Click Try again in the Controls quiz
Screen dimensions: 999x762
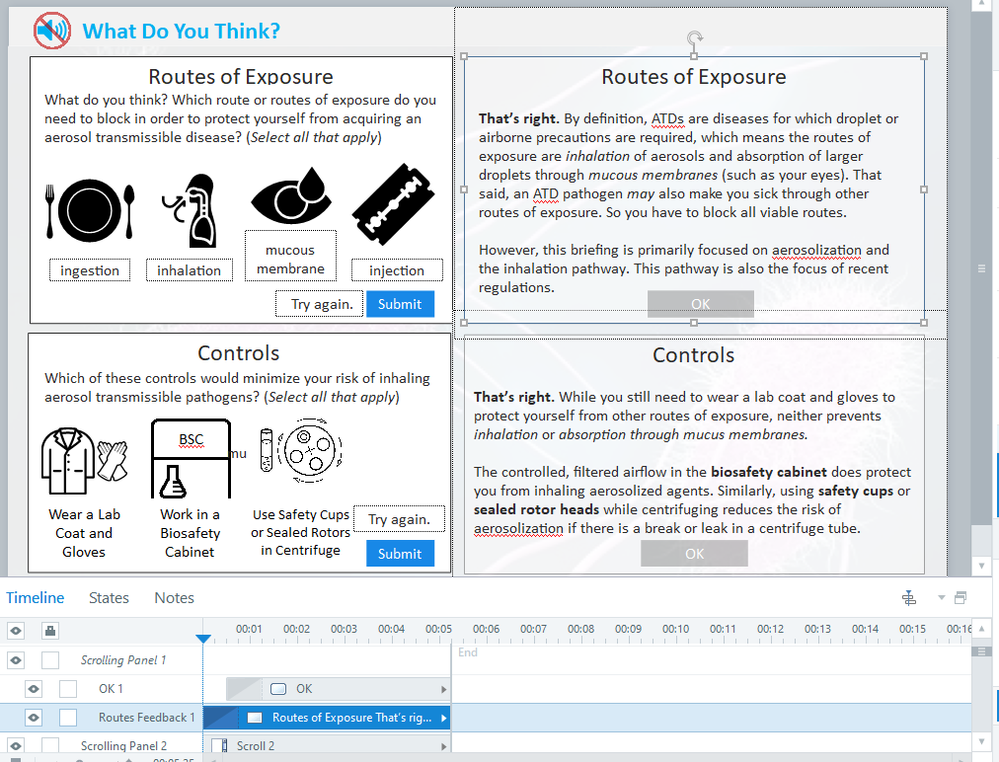click(x=399, y=519)
